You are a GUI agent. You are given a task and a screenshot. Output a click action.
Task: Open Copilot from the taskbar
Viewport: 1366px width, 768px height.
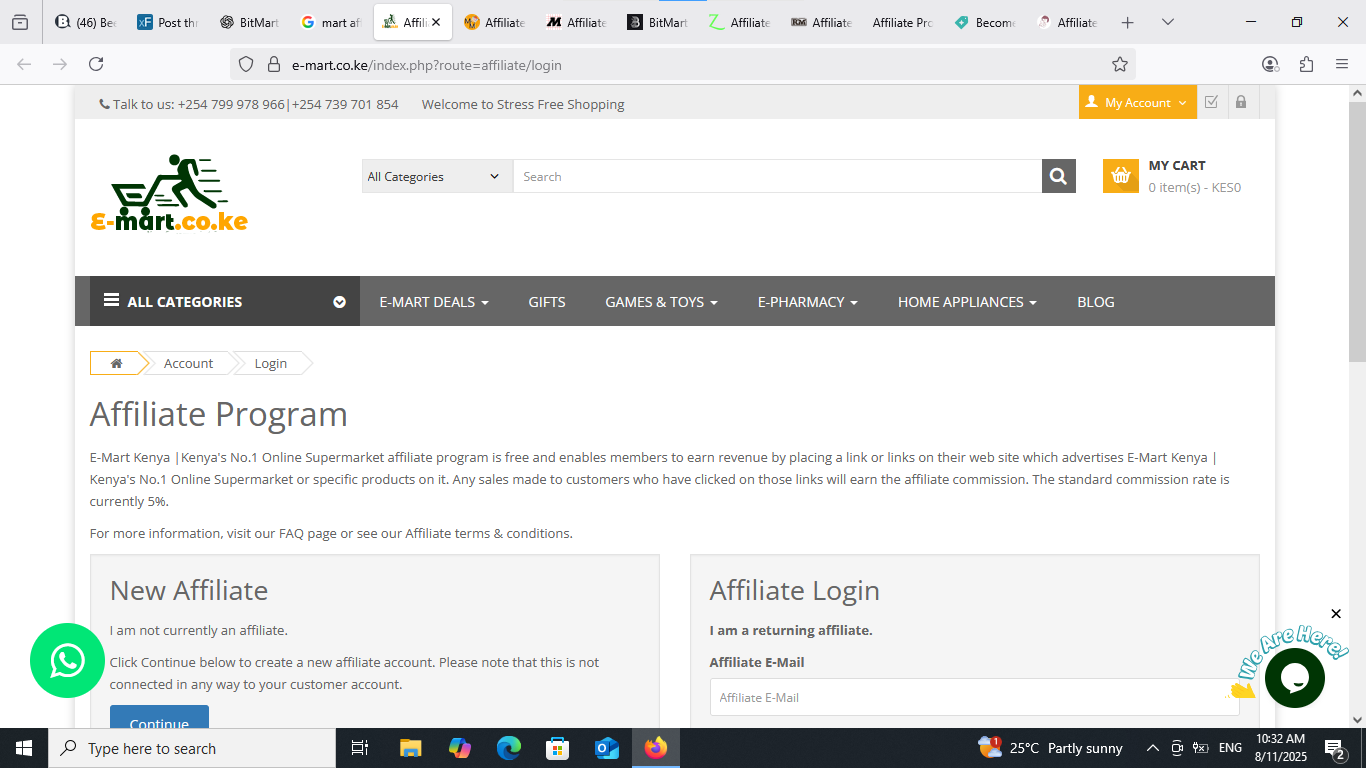pyautogui.click(x=460, y=748)
